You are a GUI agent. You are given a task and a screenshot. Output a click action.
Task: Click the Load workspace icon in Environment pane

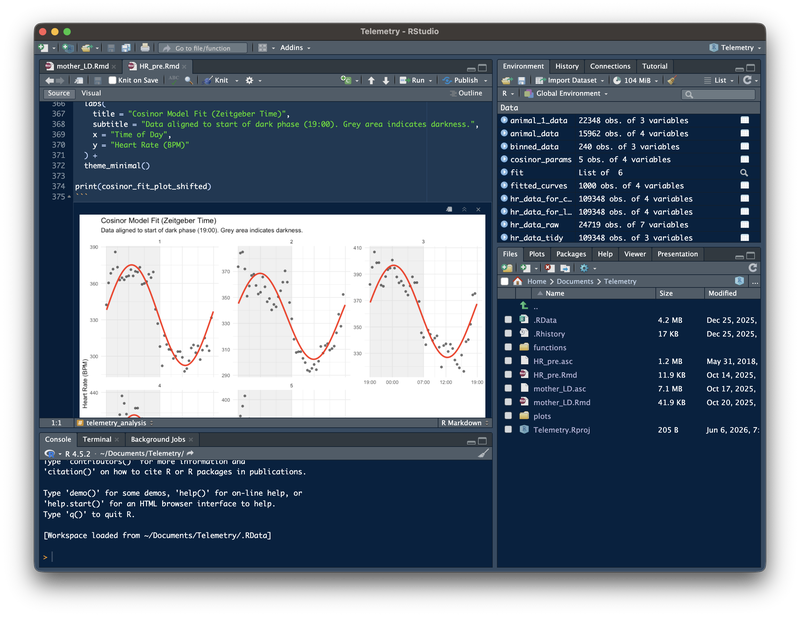[506, 80]
